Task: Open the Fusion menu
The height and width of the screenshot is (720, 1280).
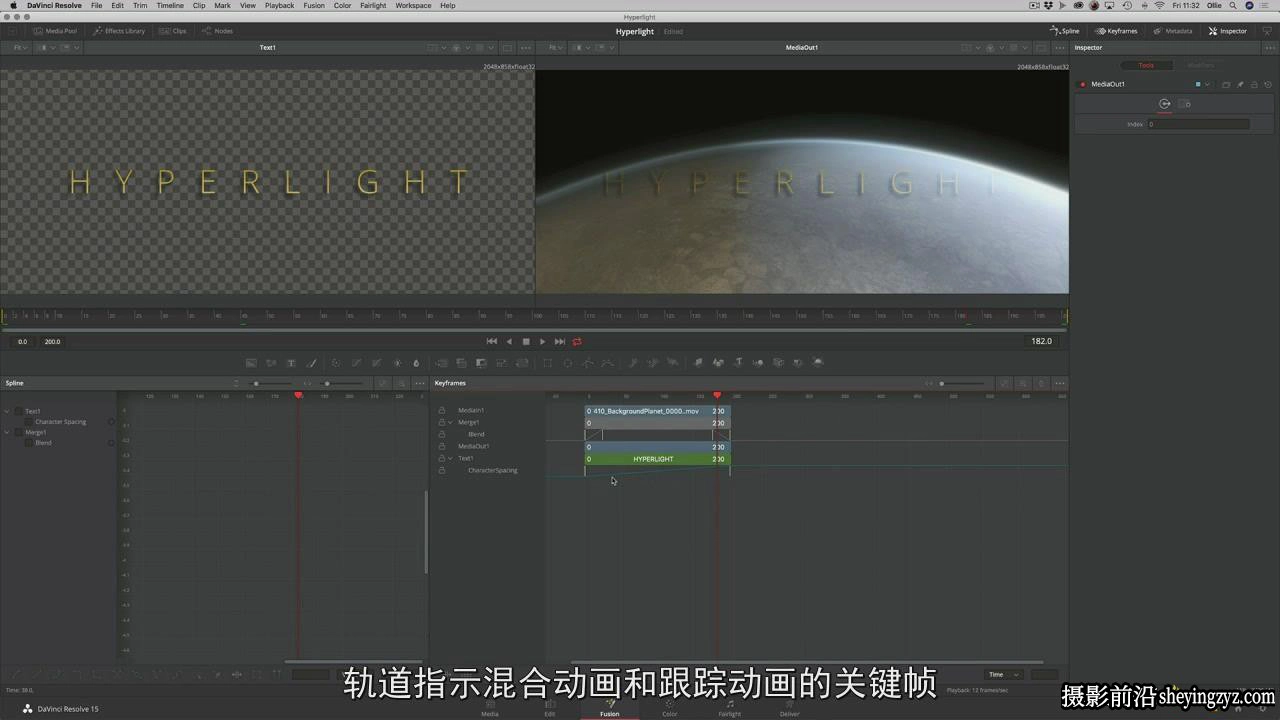Action: click(x=314, y=5)
